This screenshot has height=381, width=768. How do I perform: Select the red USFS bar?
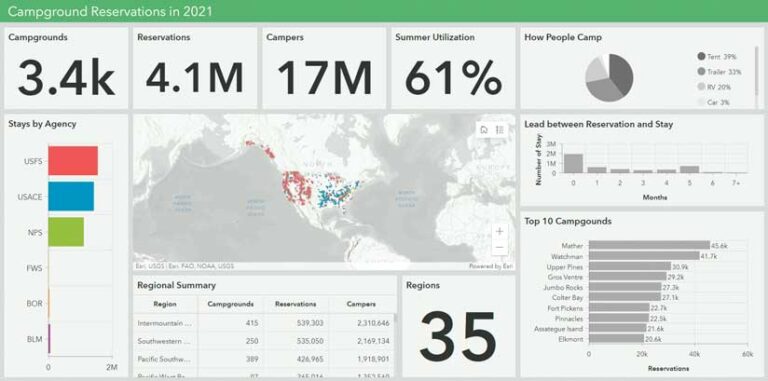click(73, 161)
